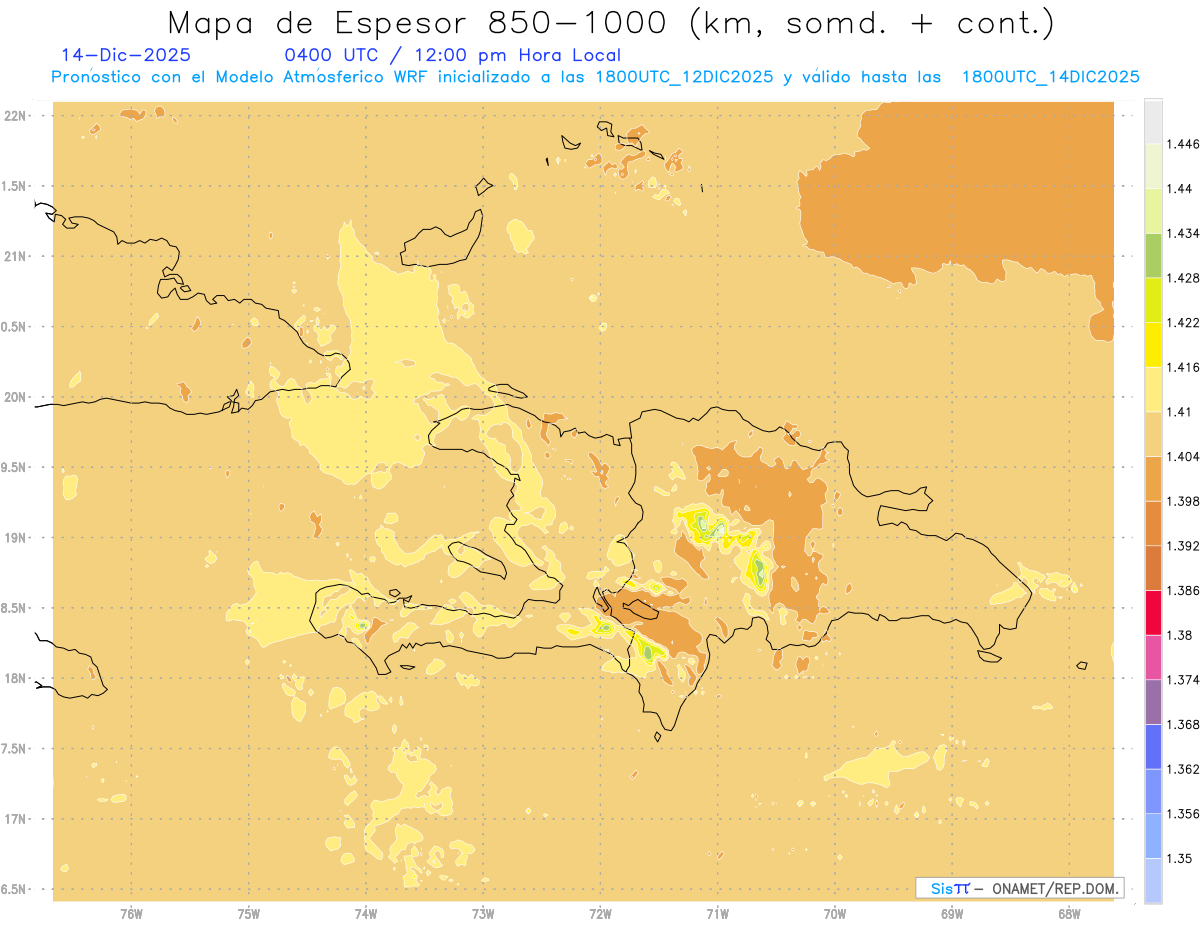Click the colorbar value 1.374

[x=1183, y=680]
